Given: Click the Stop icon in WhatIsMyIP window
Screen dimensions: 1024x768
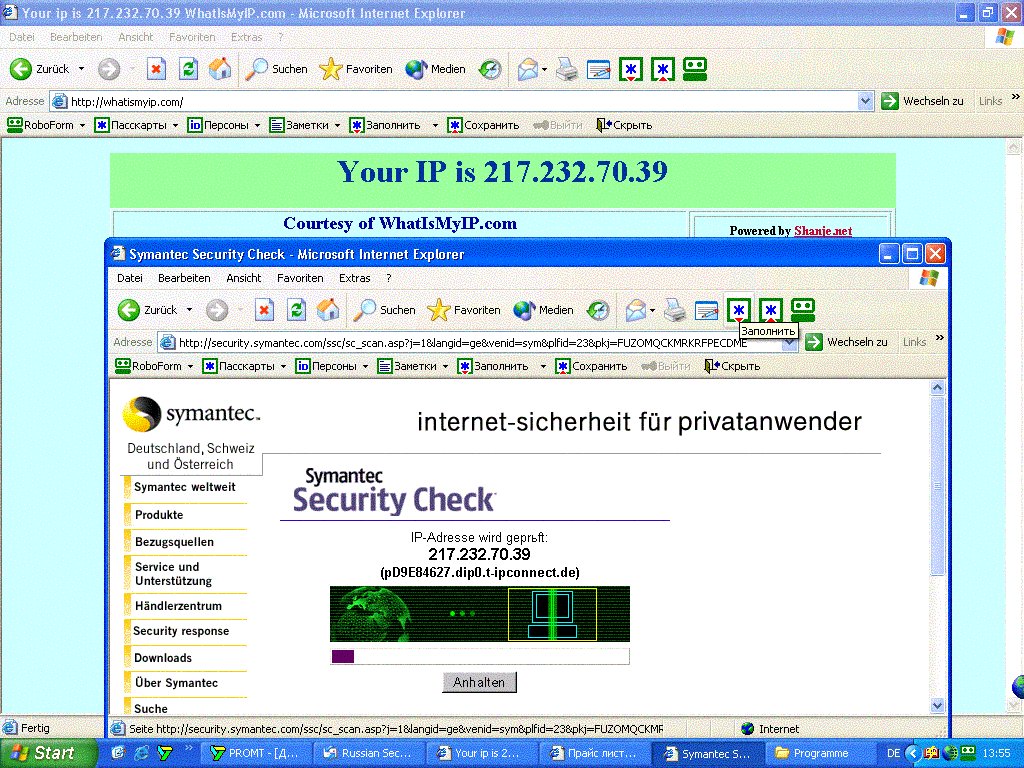Looking at the screenshot, I should [x=156, y=69].
